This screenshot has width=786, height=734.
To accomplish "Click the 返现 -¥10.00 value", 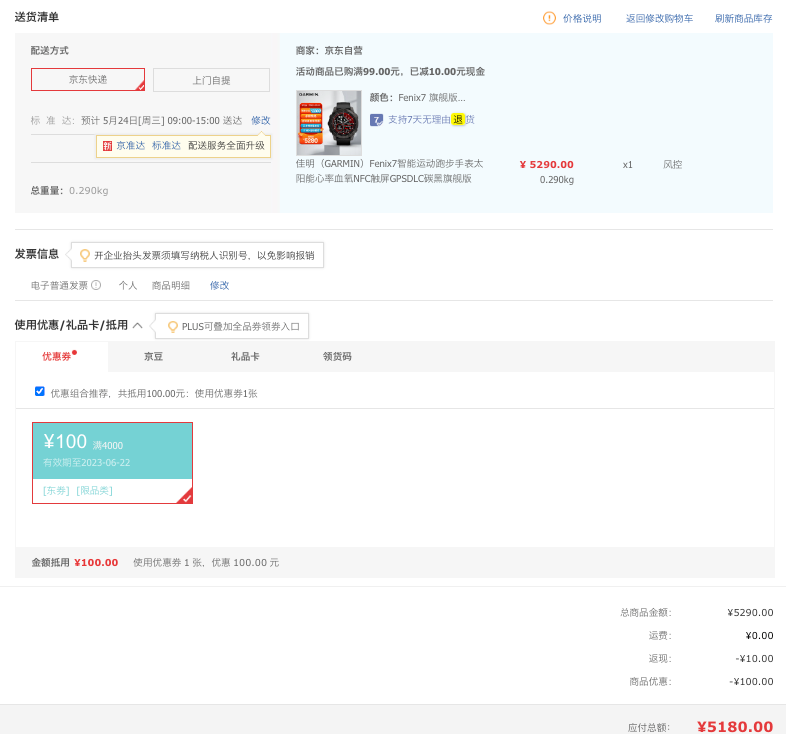I will (754, 658).
